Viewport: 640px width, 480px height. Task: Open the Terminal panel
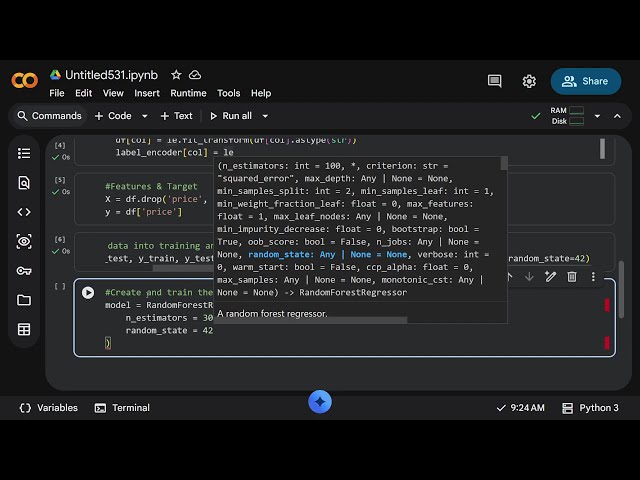coord(122,408)
